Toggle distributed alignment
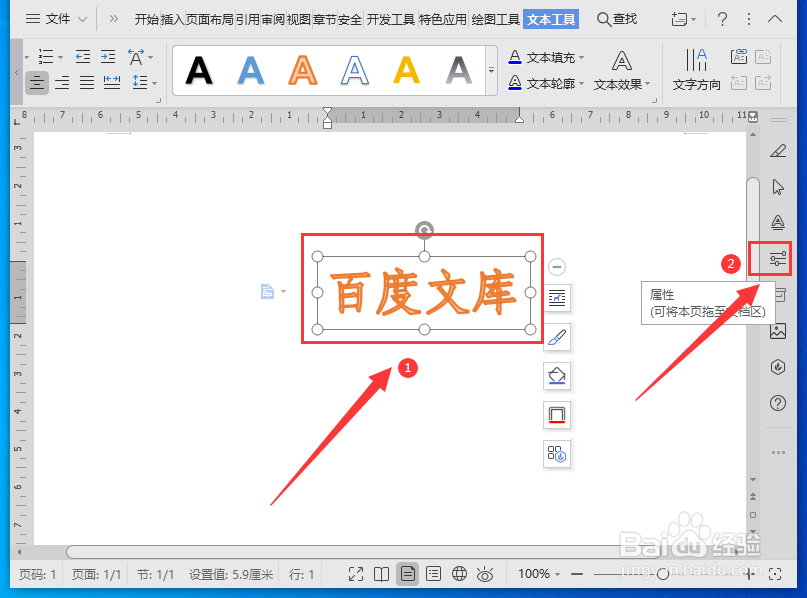 tap(112, 82)
